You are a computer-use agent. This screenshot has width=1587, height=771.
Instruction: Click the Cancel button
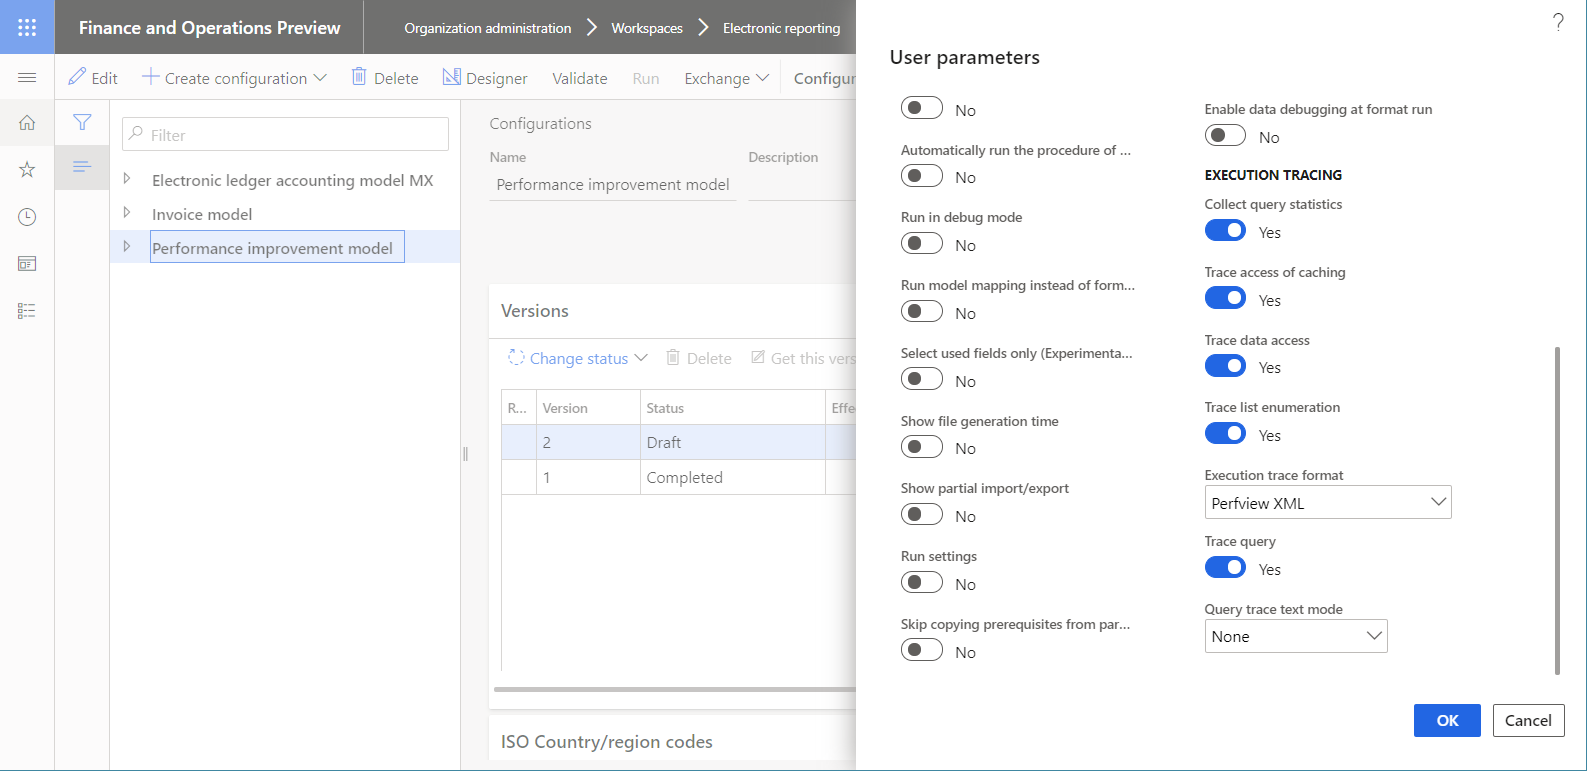1527,720
